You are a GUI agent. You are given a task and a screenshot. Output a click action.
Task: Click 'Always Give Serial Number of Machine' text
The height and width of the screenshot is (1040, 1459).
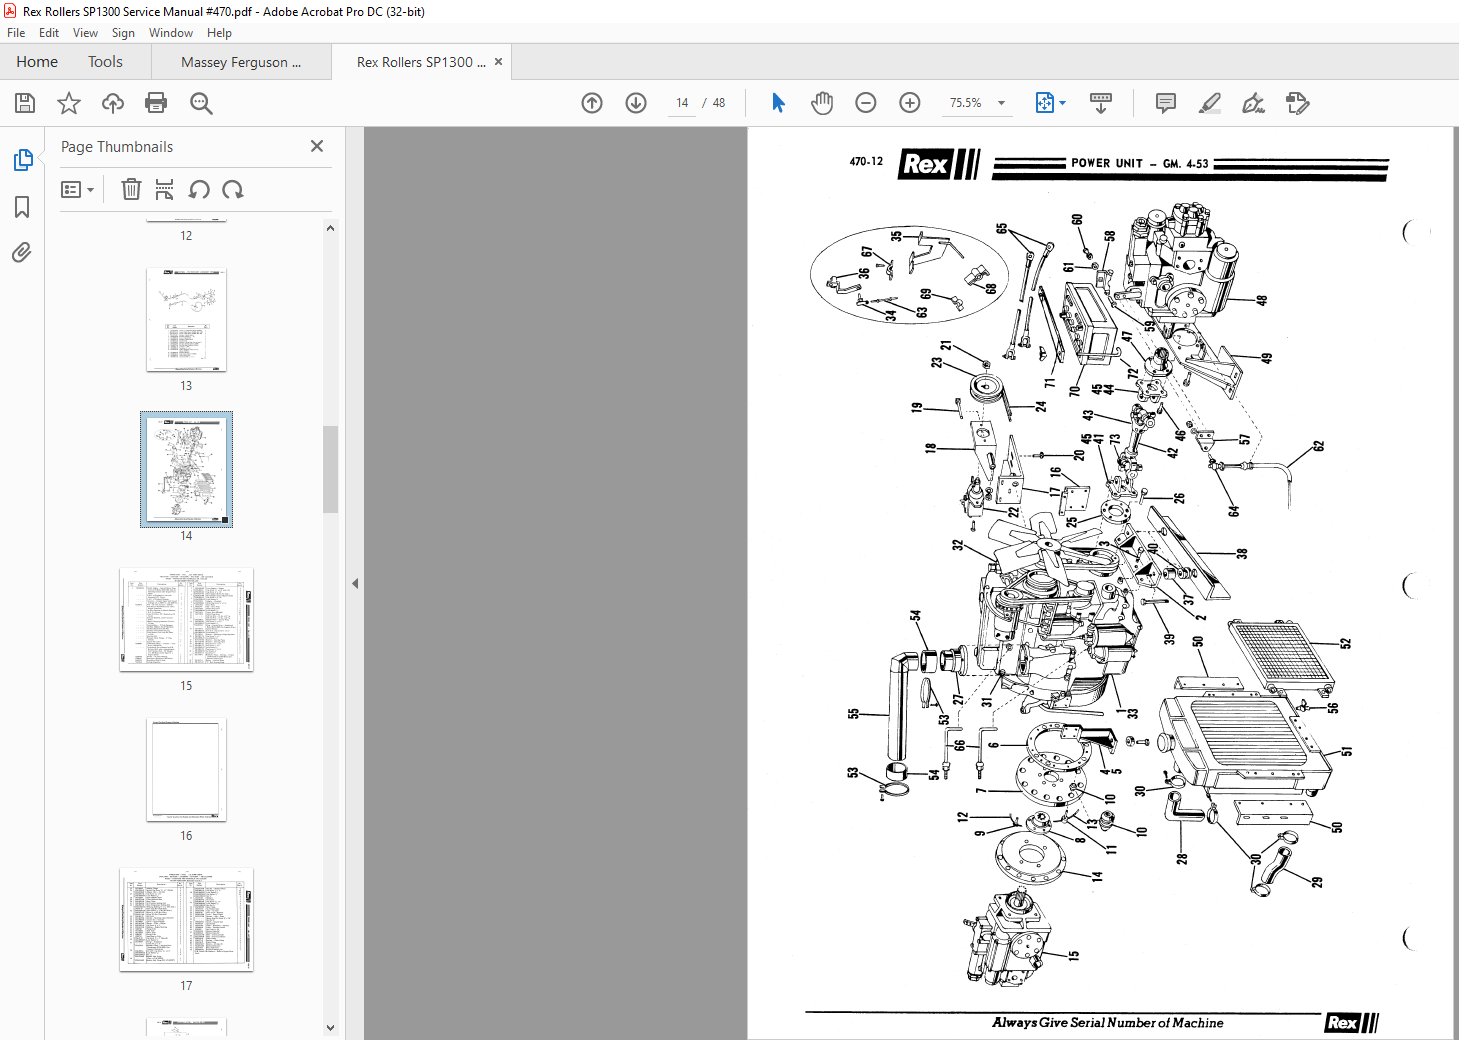(x=1107, y=1022)
